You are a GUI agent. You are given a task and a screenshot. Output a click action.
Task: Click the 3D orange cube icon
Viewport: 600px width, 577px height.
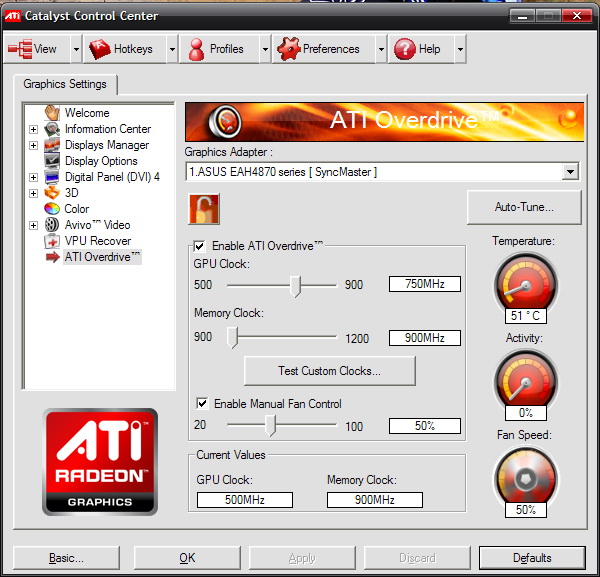click(52, 193)
